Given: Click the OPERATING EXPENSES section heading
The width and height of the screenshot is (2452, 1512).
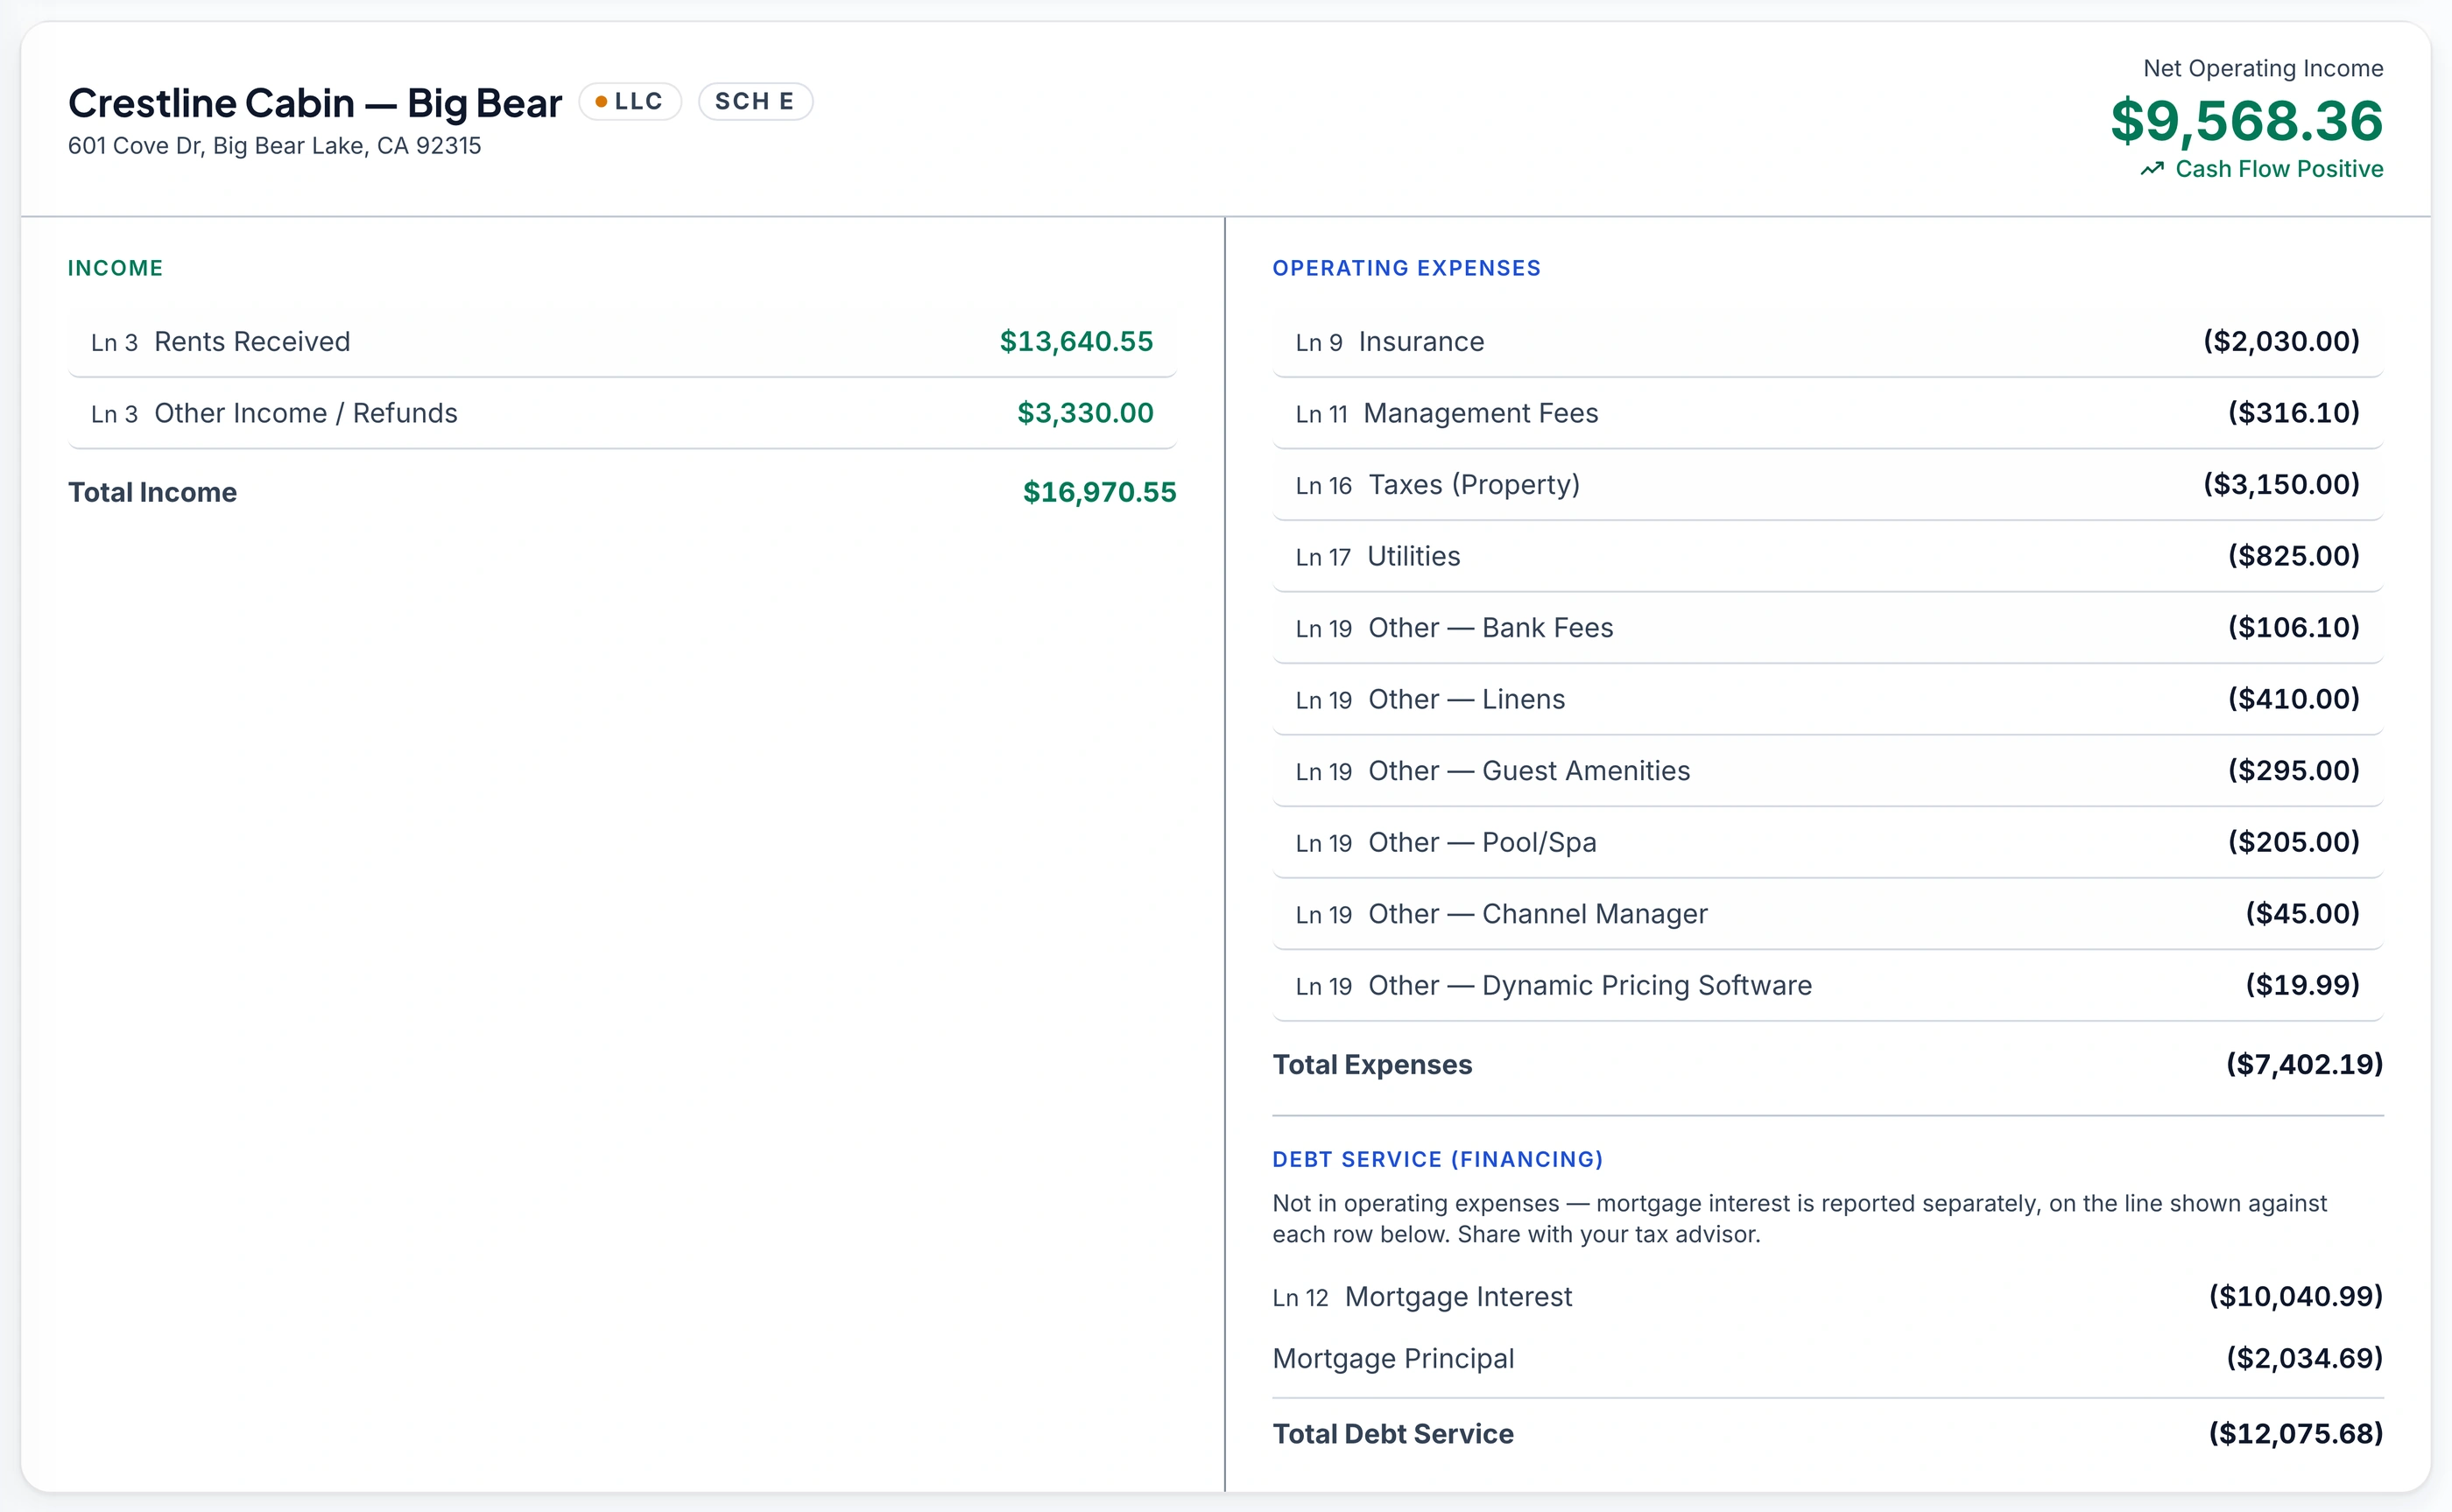Looking at the screenshot, I should (x=1406, y=268).
